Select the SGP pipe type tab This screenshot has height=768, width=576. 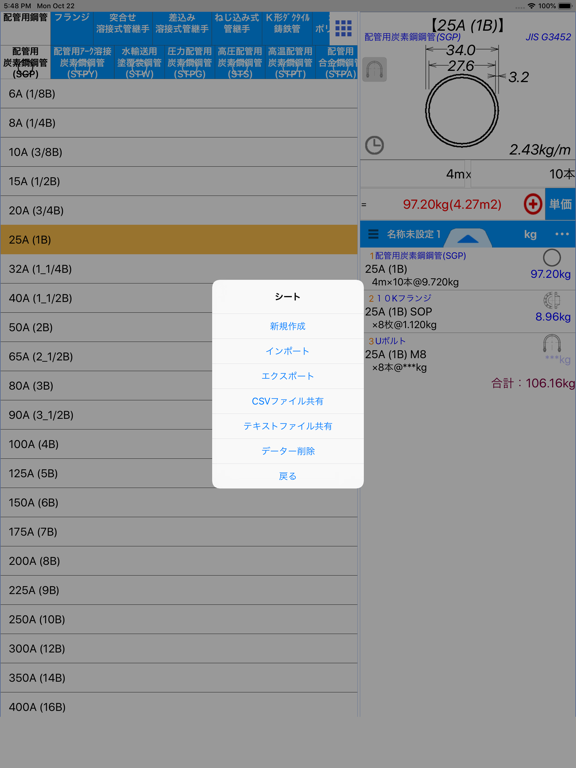tap(25, 62)
